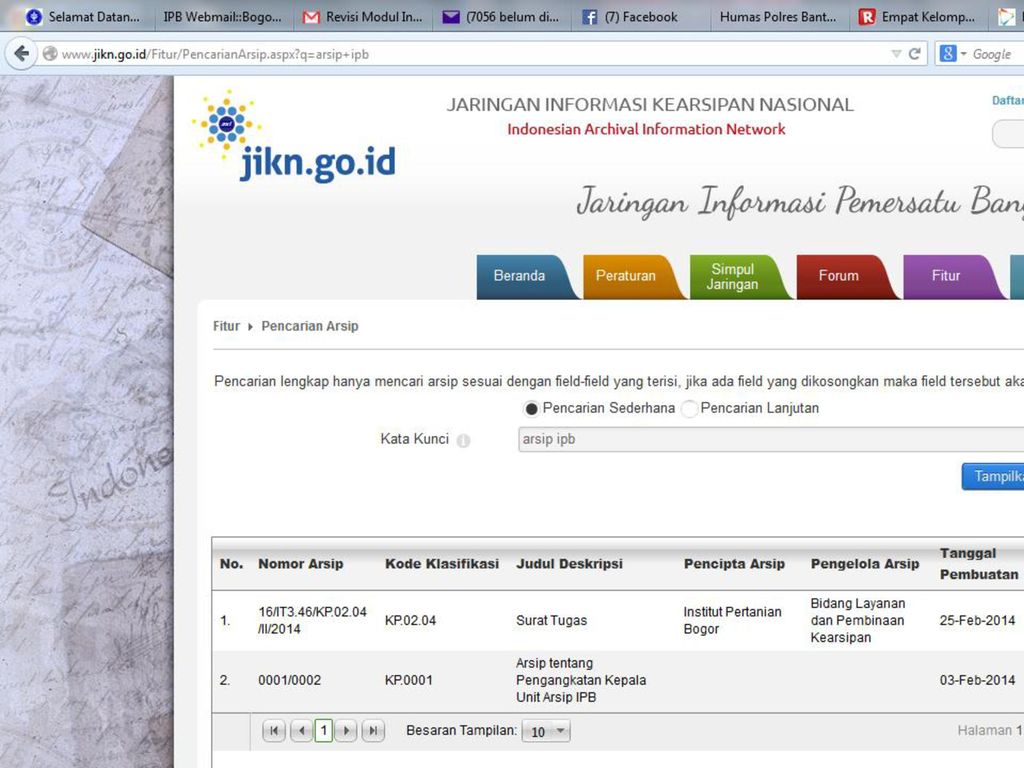Image resolution: width=1024 pixels, height=768 pixels.
Task: Open the Besaran Tampilan page size dropdown
Action: click(546, 731)
